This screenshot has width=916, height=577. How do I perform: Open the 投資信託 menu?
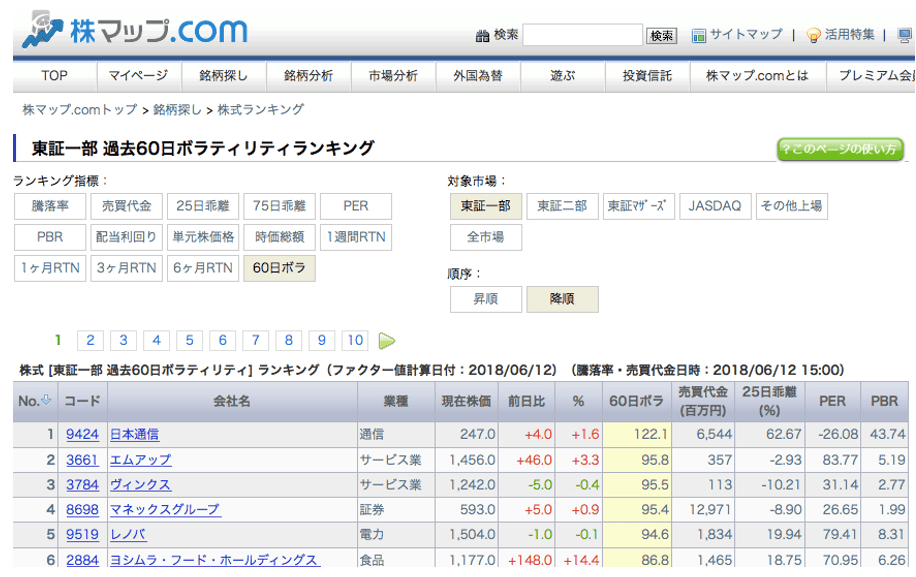click(647, 76)
